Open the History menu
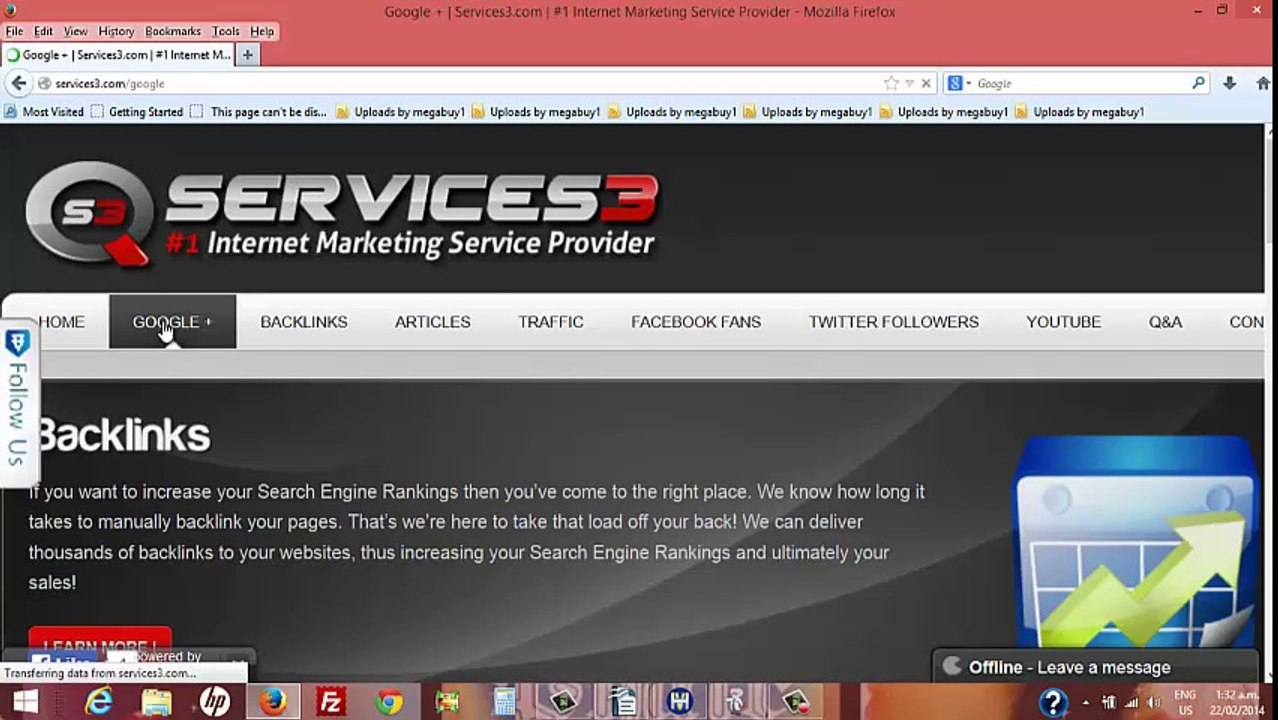1278x720 pixels. [x=116, y=32]
